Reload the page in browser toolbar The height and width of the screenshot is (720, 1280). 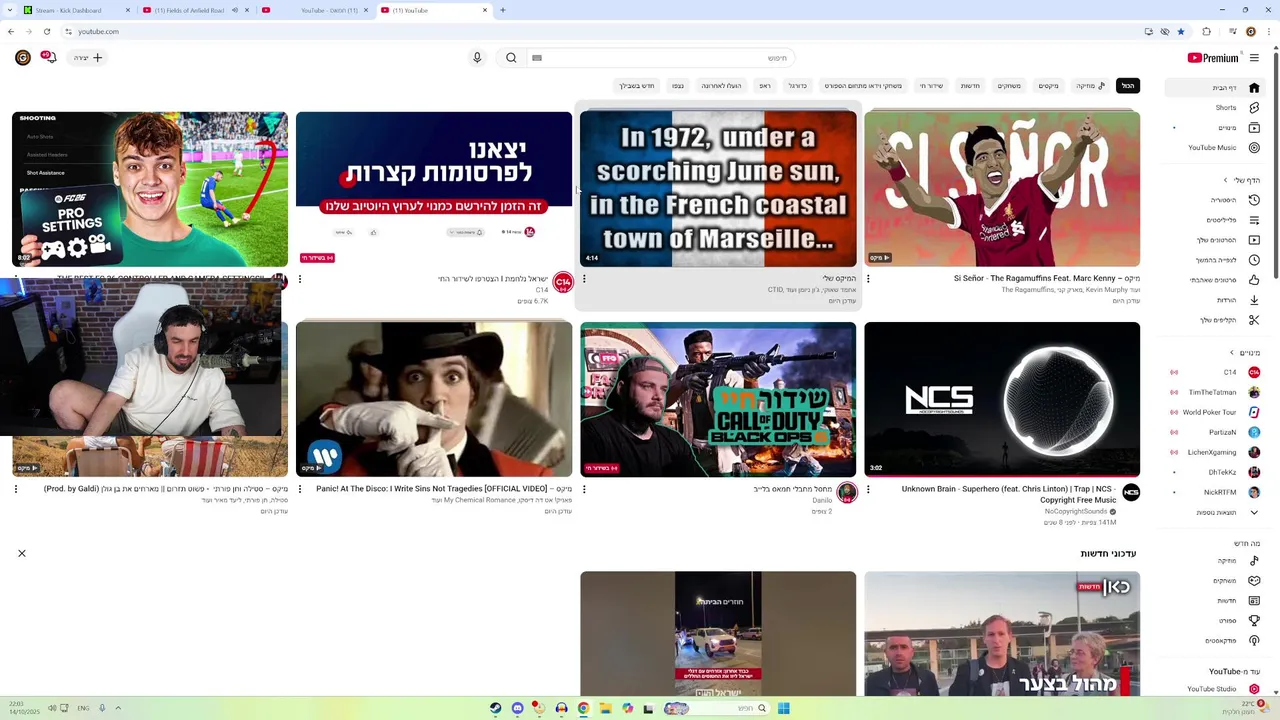(46, 31)
